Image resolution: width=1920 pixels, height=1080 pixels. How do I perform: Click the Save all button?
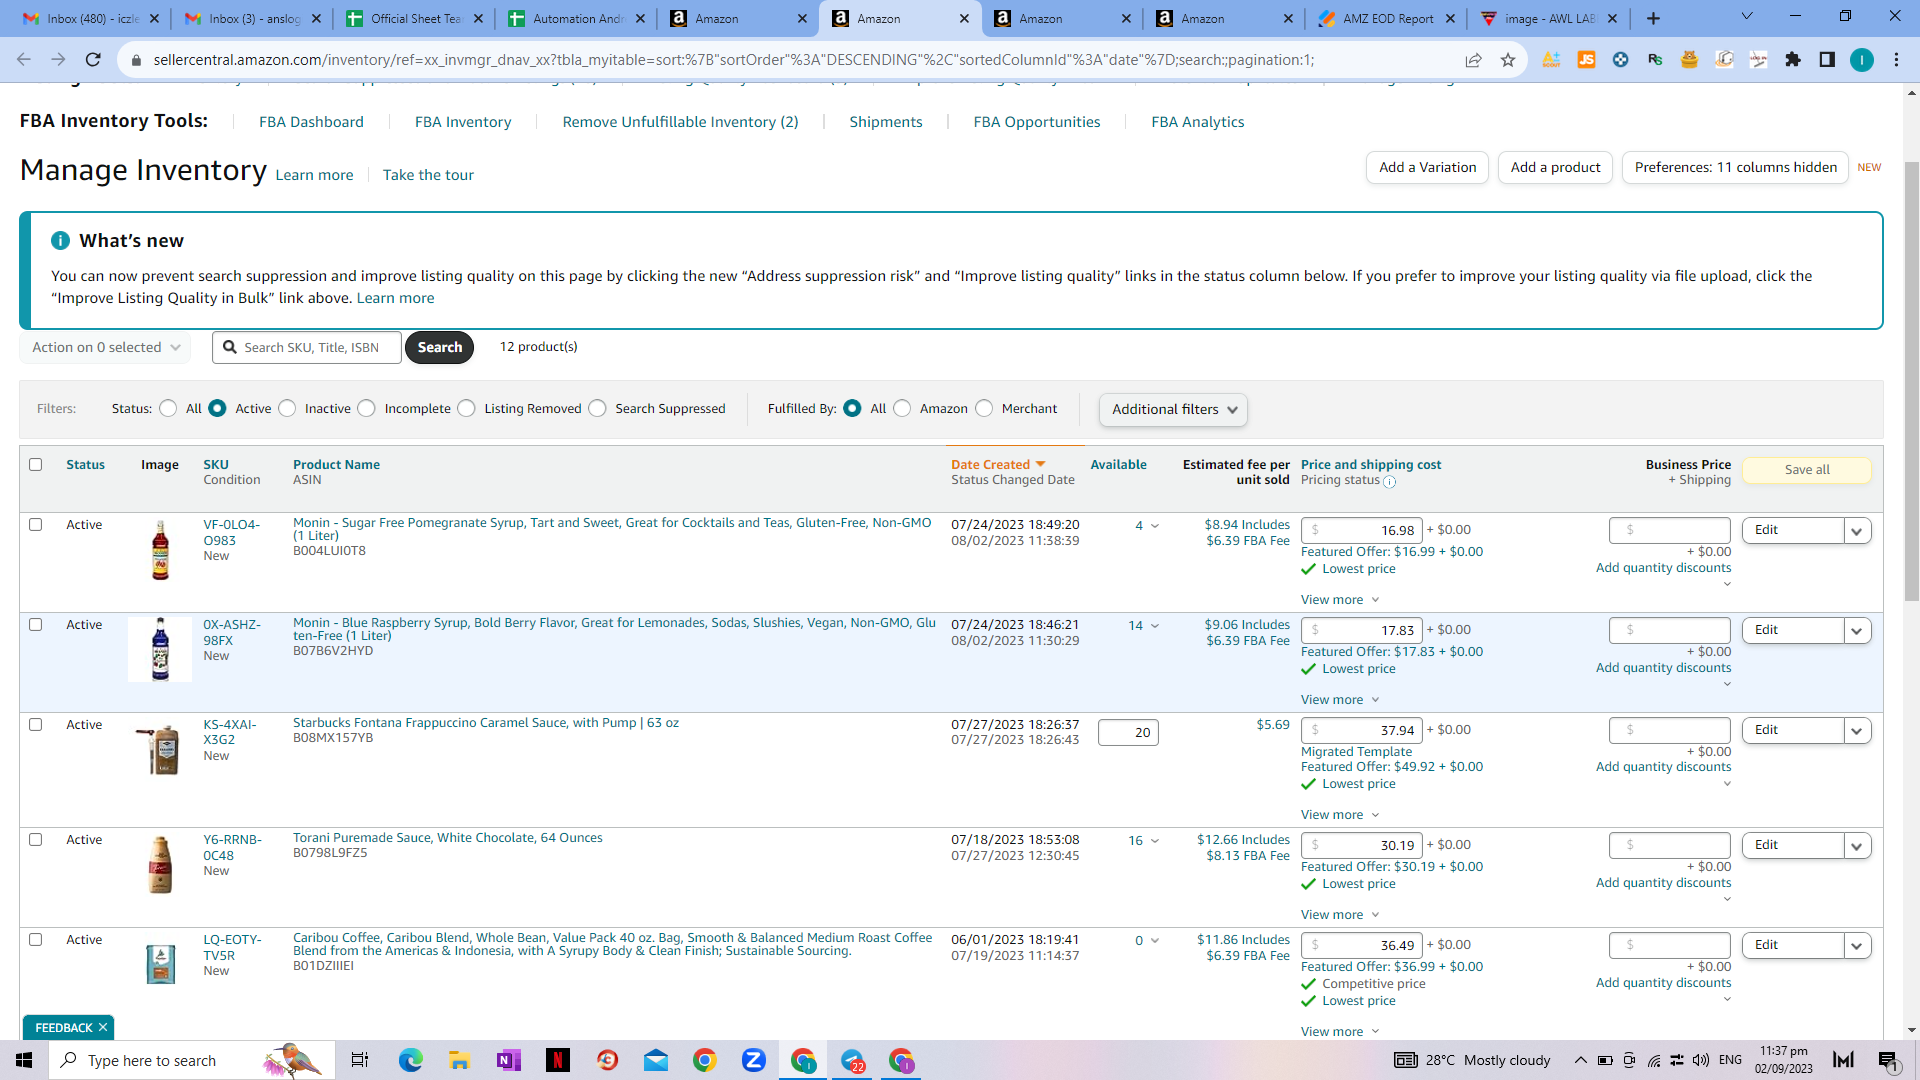click(1807, 470)
